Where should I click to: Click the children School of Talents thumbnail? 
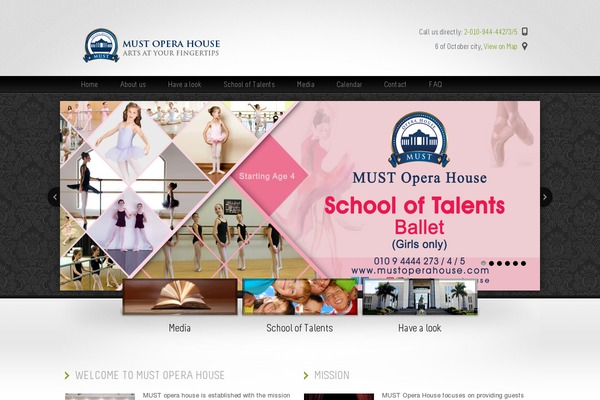(x=300, y=297)
